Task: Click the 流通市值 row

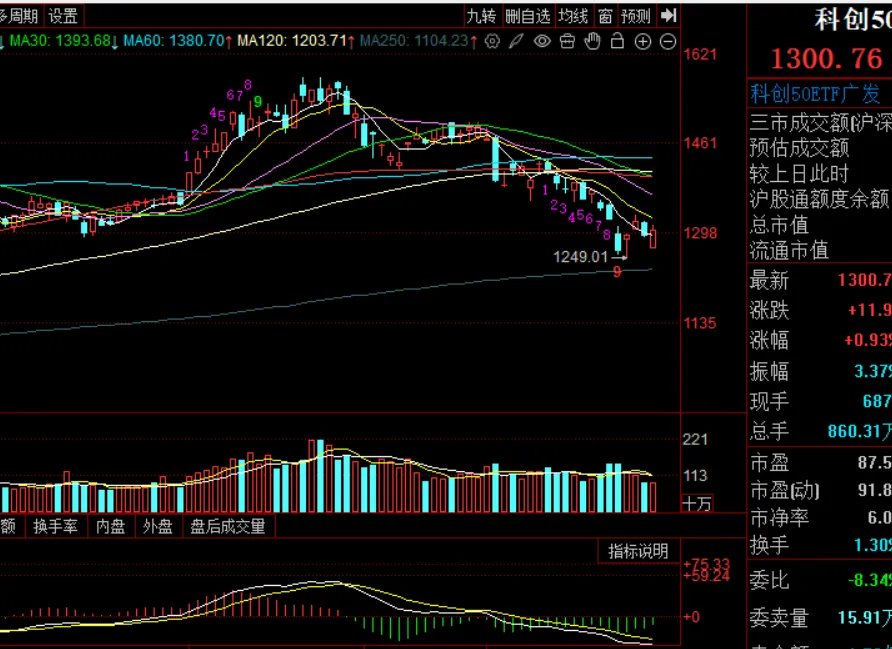Action: pyautogui.click(x=819, y=250)
